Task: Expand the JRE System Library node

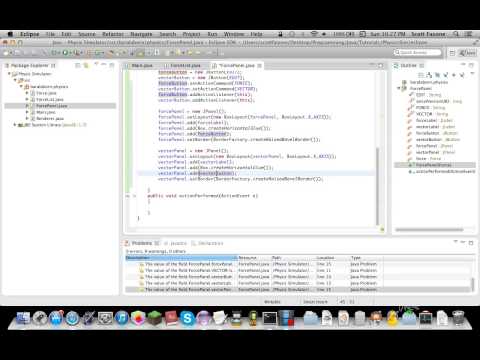Action: pyautogui.click(x=15, y=125)
